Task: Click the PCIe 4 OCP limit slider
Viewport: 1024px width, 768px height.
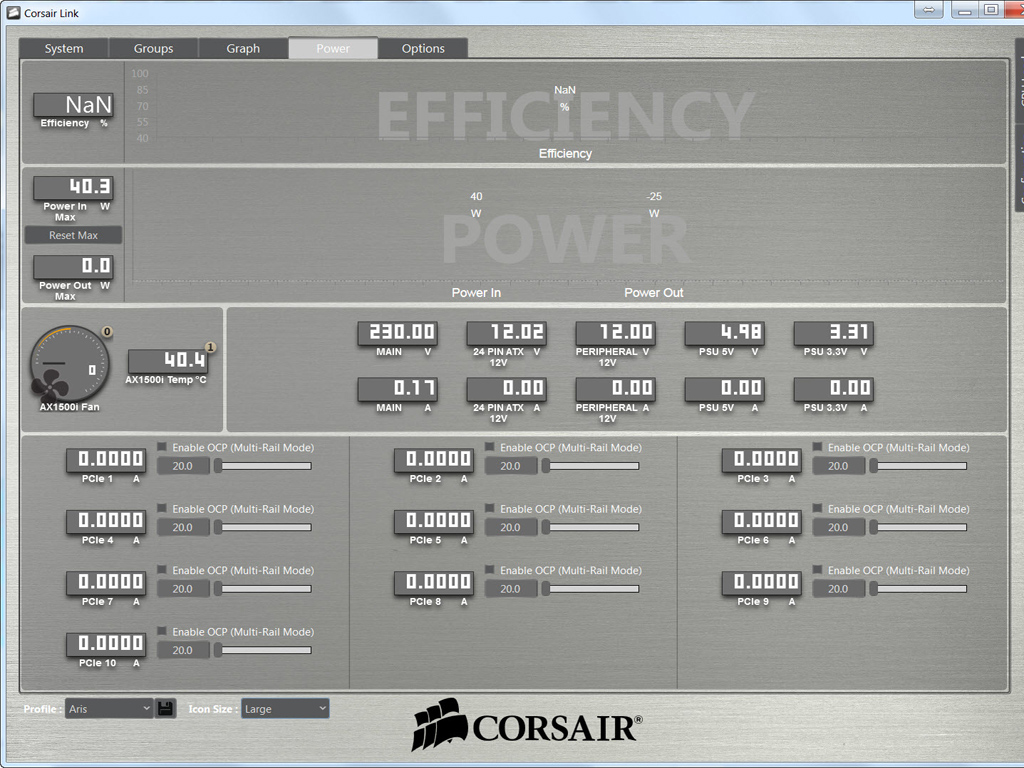Action: tap(263, 527)
